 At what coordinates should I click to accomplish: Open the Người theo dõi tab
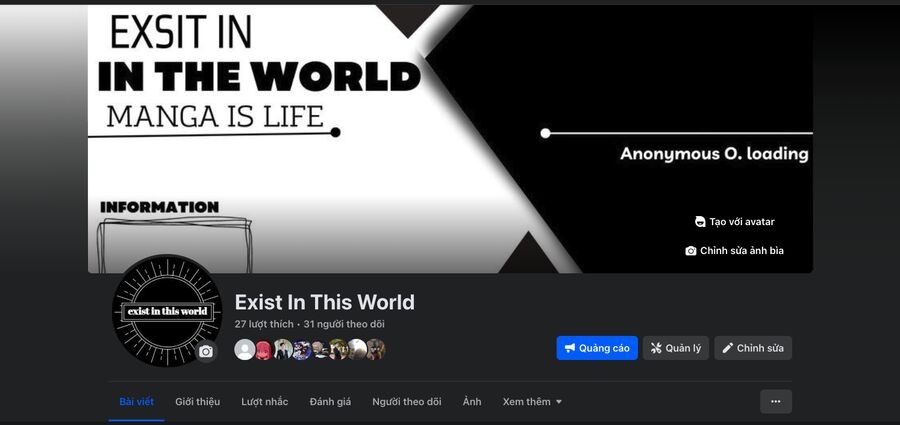pyautogui.click(x=406, y=401)
